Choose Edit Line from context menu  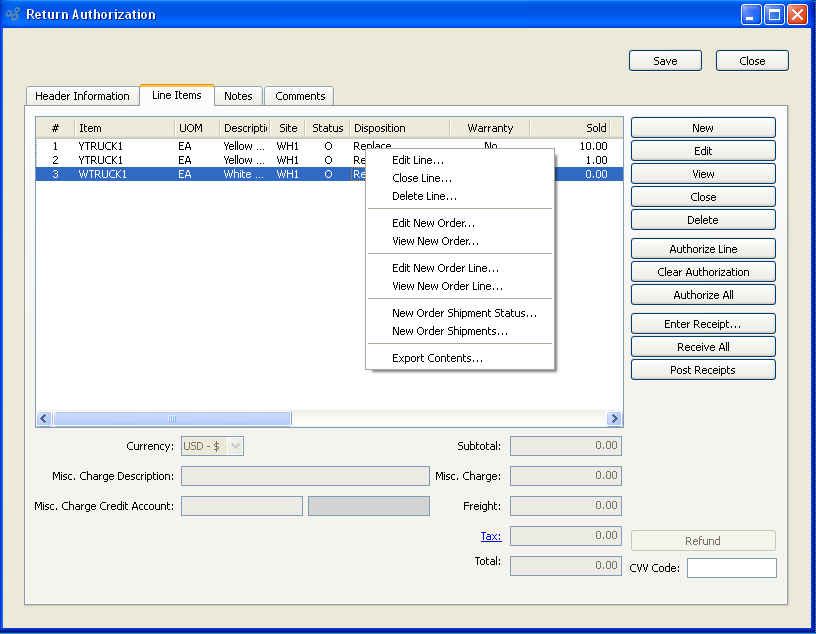tap(417, 160)
